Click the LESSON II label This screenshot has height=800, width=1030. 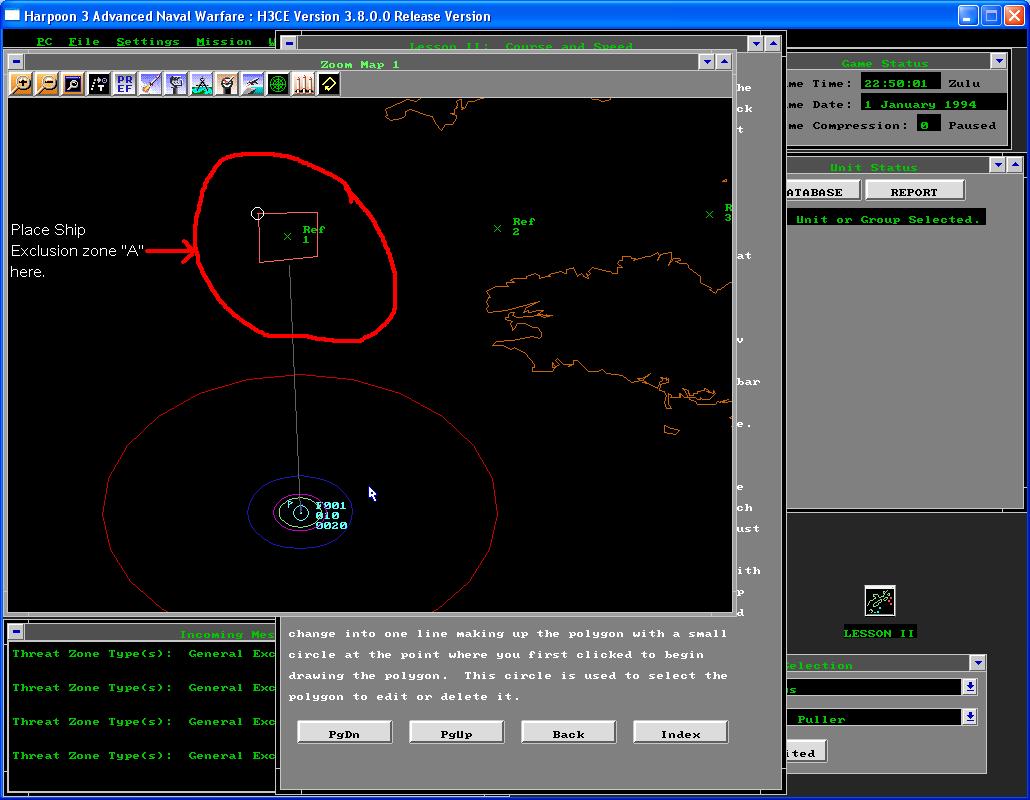(x=879, y=633)
